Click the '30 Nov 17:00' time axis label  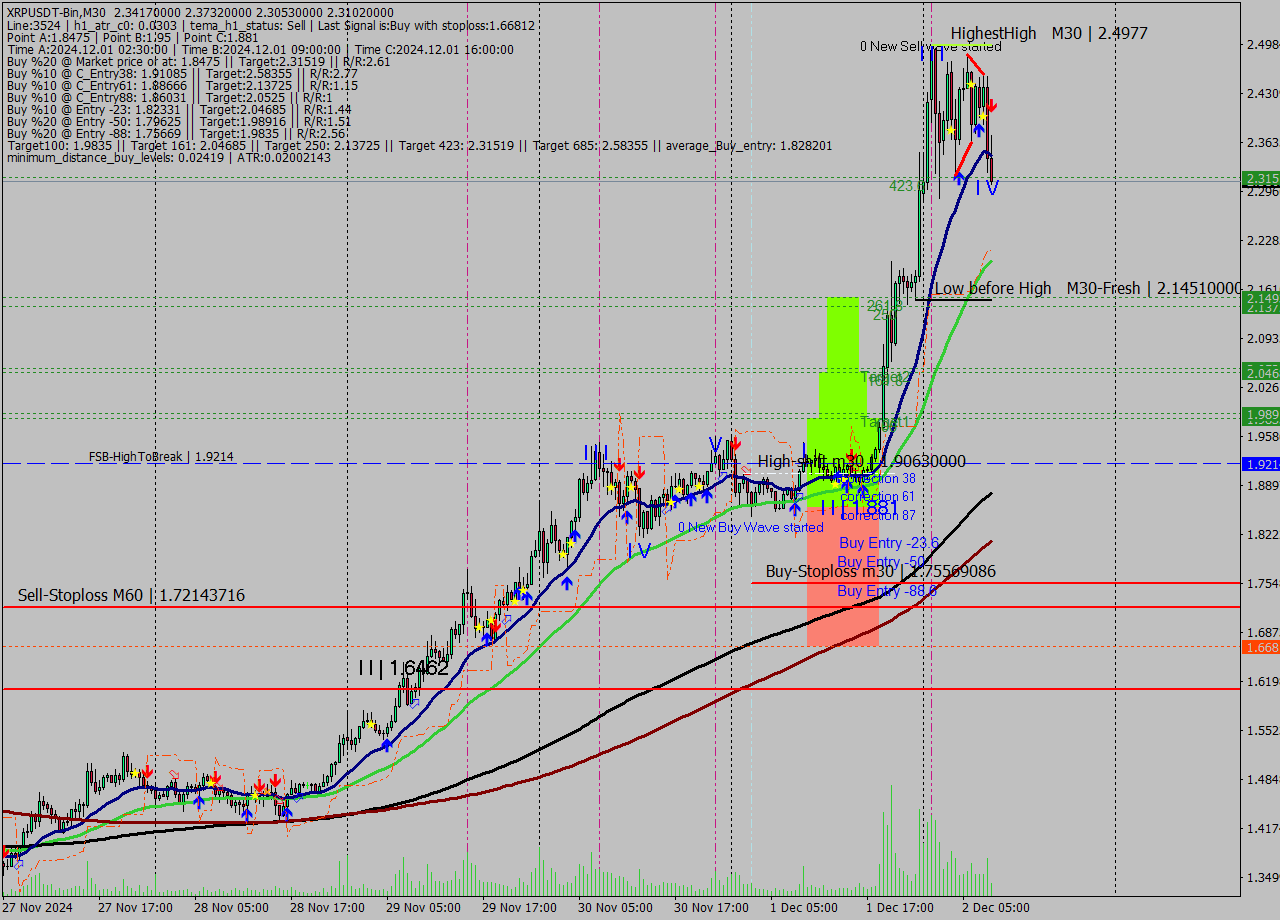click(x=711, y=908)
